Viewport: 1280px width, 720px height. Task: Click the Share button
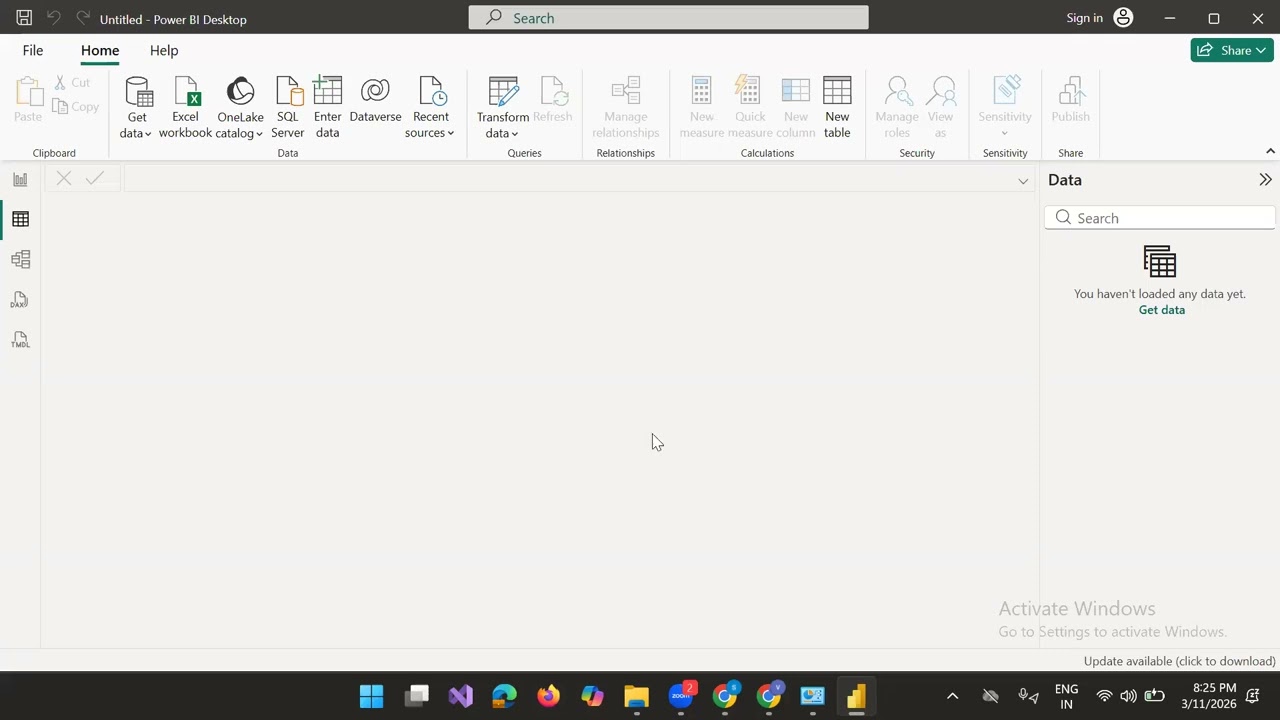pyautogui.click(x=1232, y=50)
